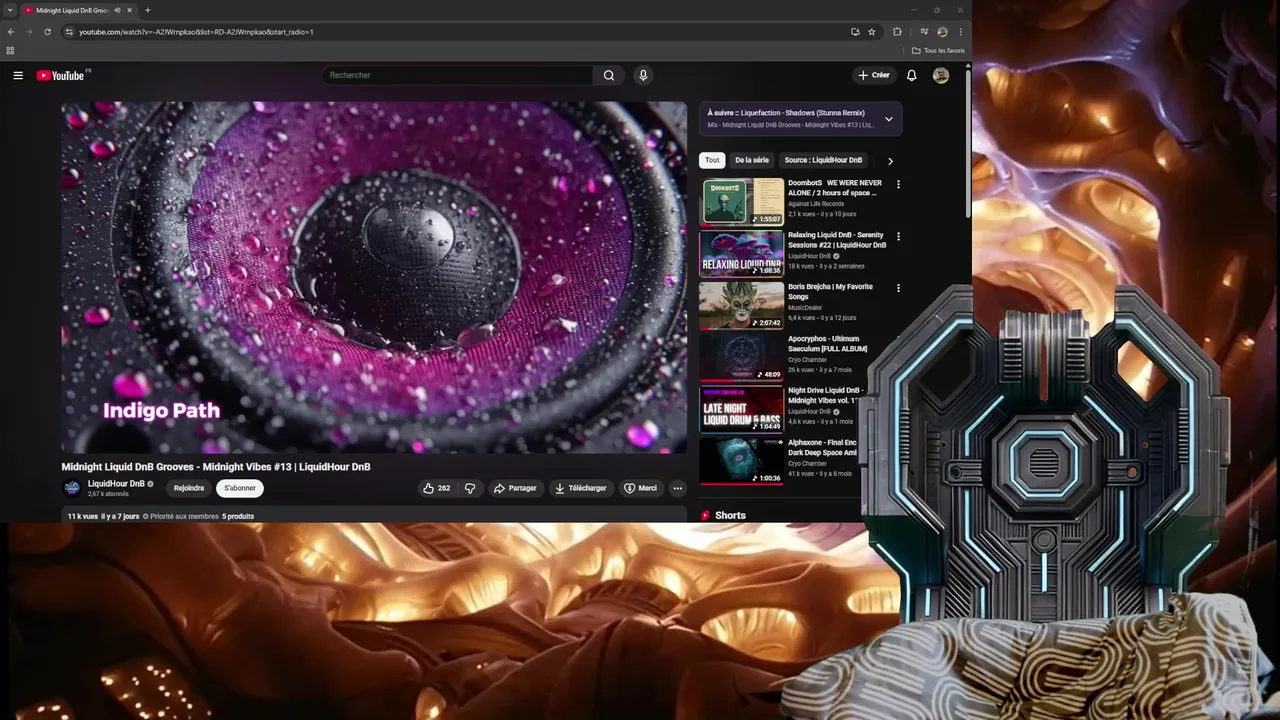Open the tab search dropdown arrow

pyautogui.click(x=10, y=10)
